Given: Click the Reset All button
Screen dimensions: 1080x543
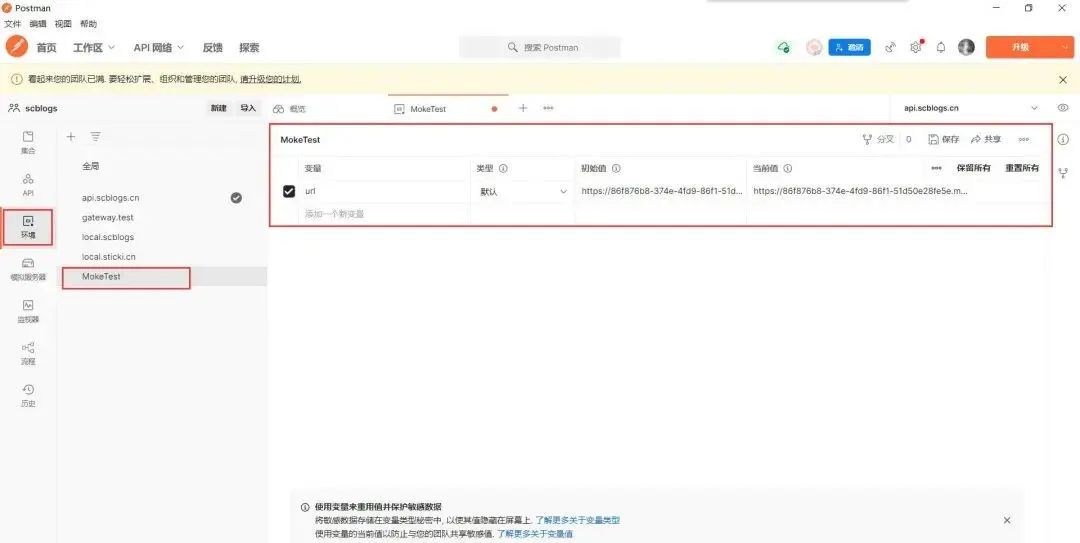Looking at the screenshot, I should click(1021, 168).
